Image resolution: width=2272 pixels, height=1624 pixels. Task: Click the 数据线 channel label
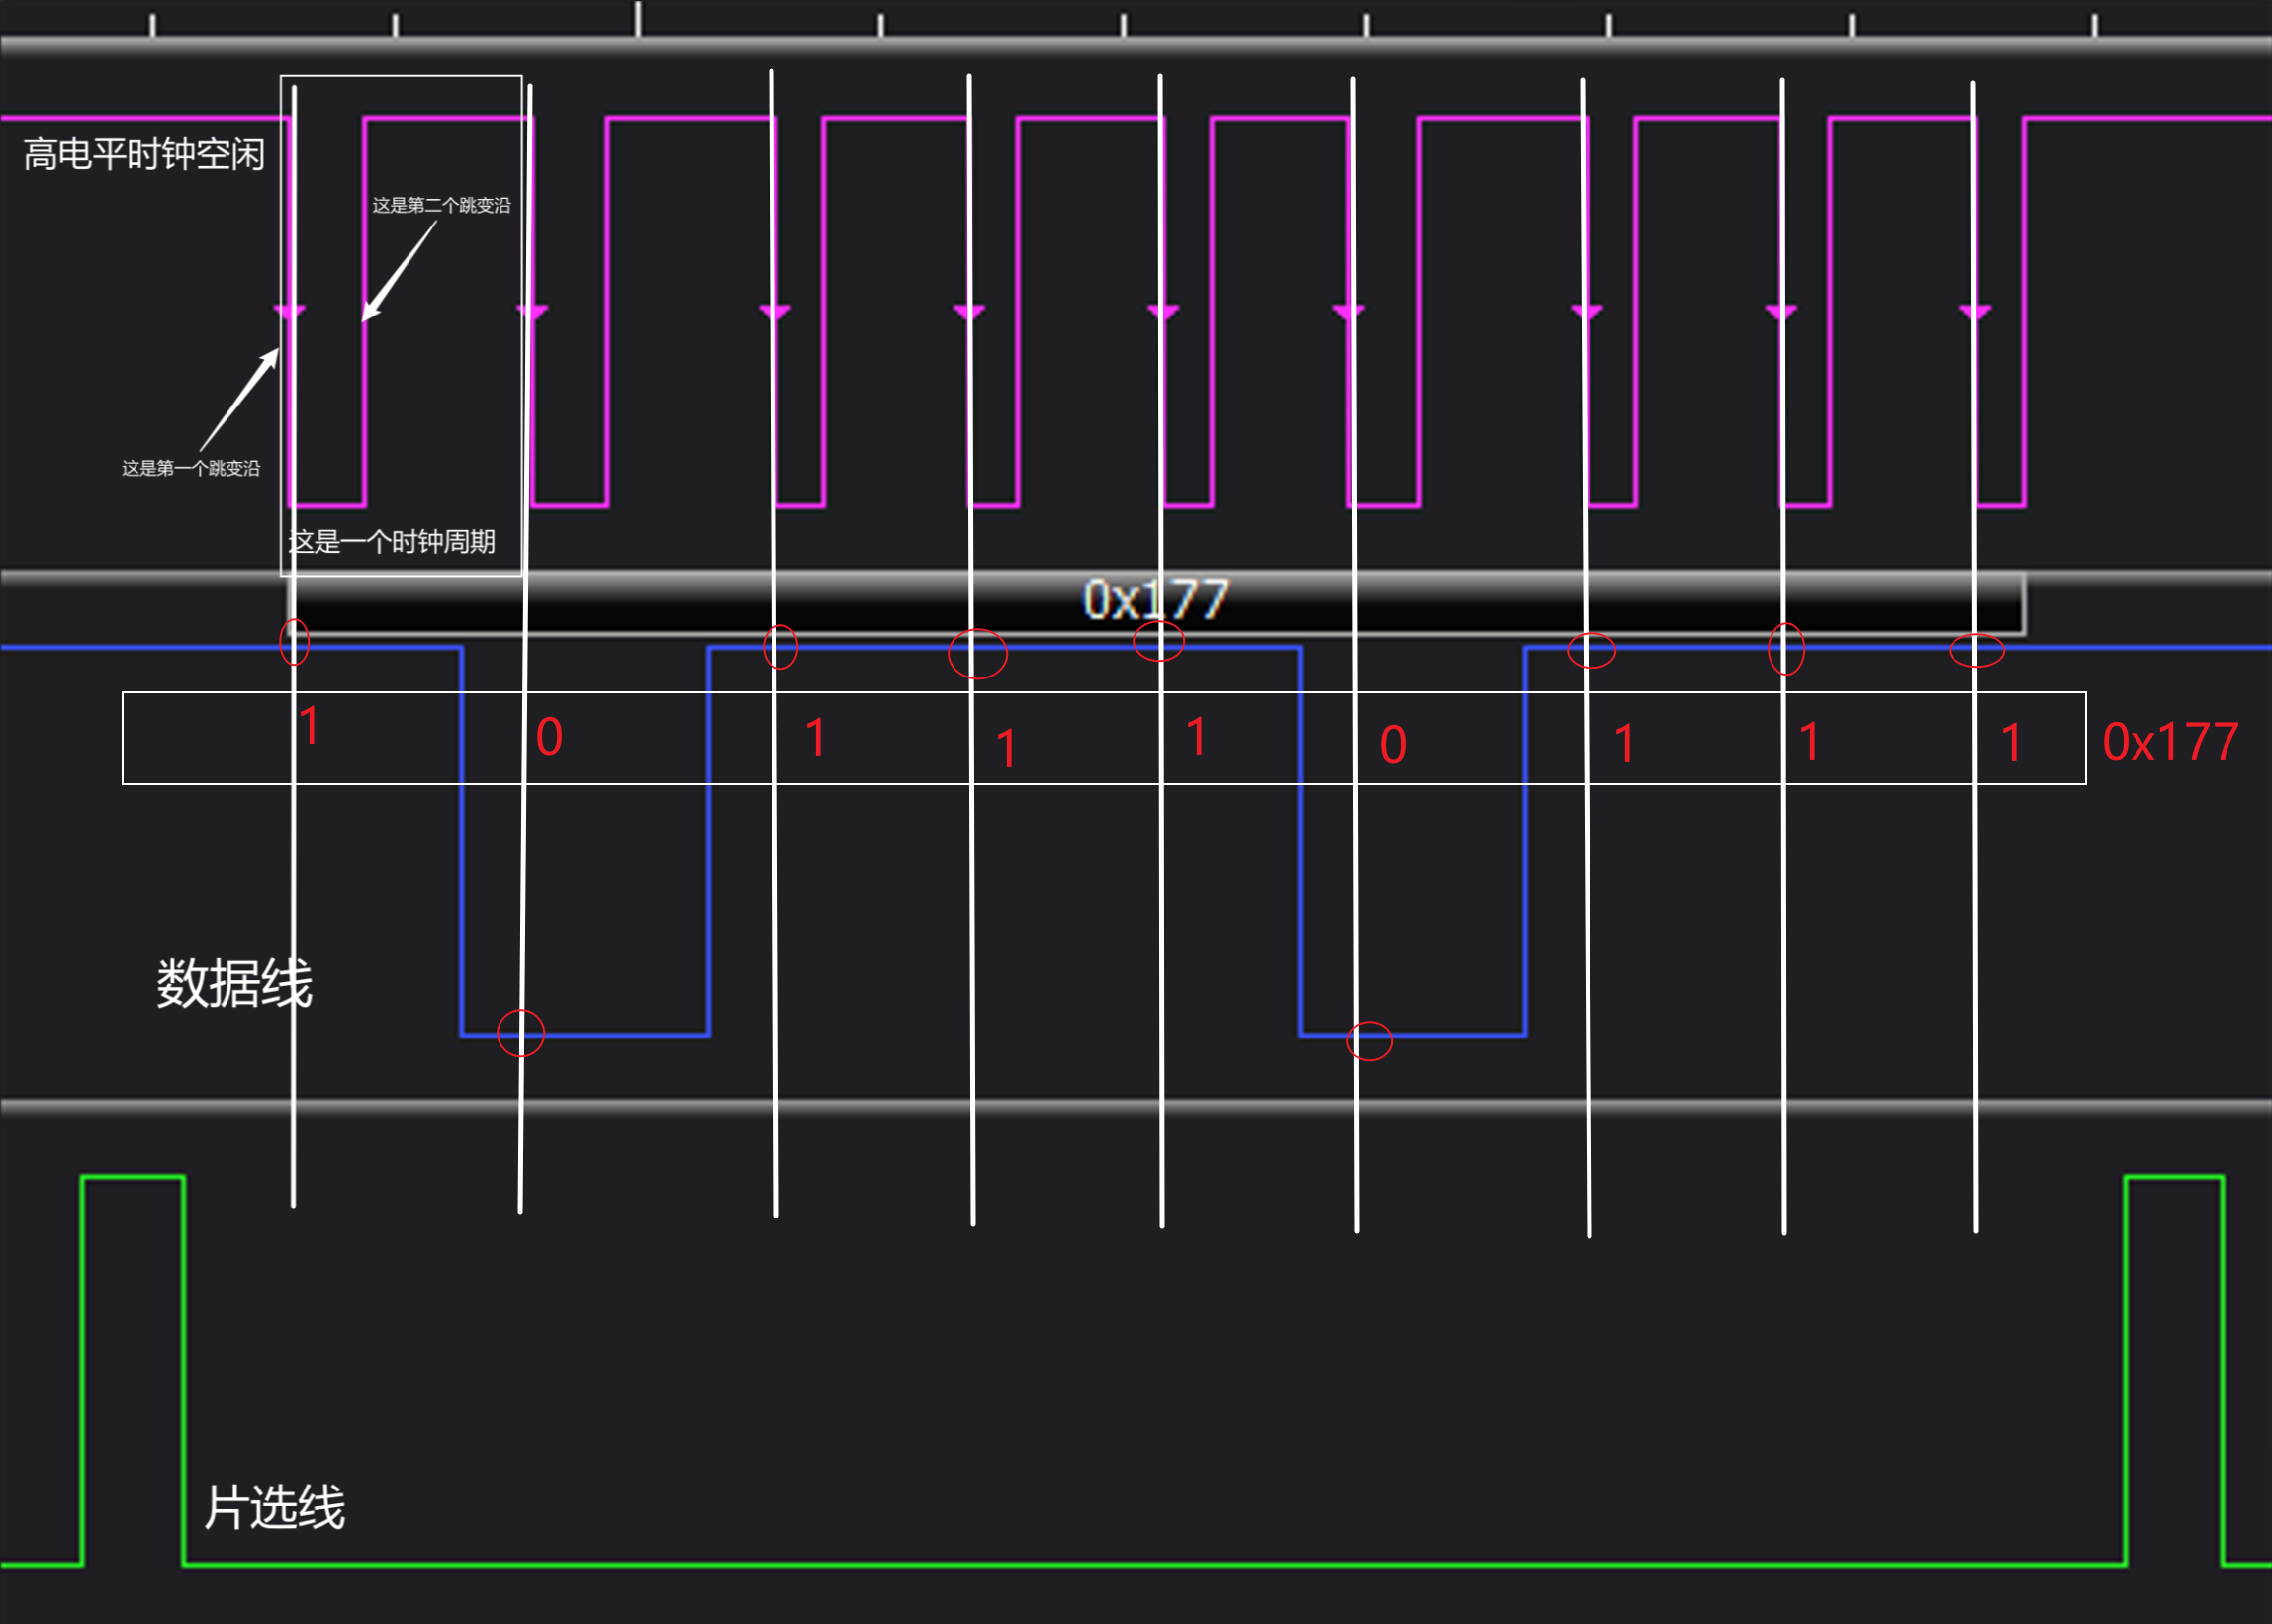[234, 983]
